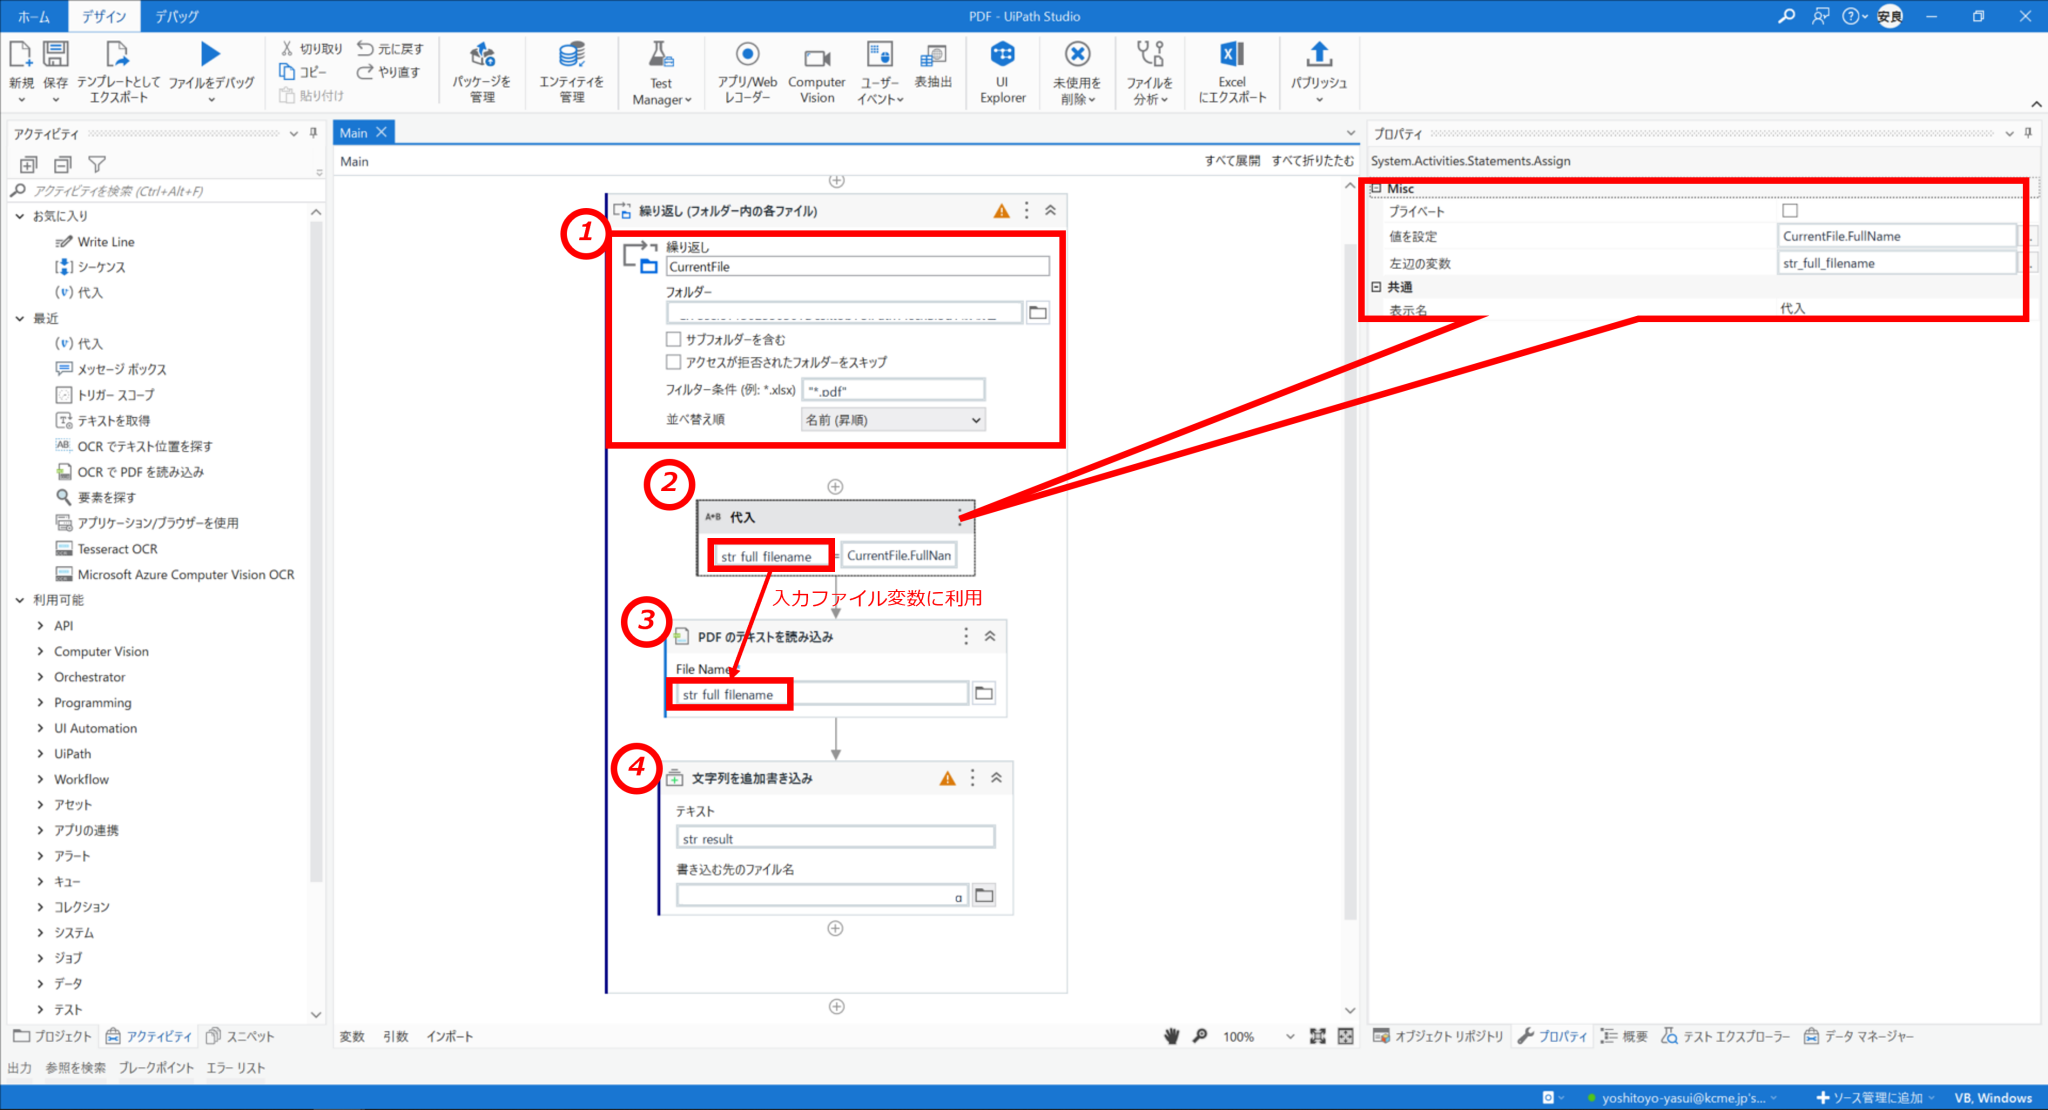Browse for 書き込む先のファイル名 output file
This screenshot has width=2048, height=1110.
[x=984, y=894]
